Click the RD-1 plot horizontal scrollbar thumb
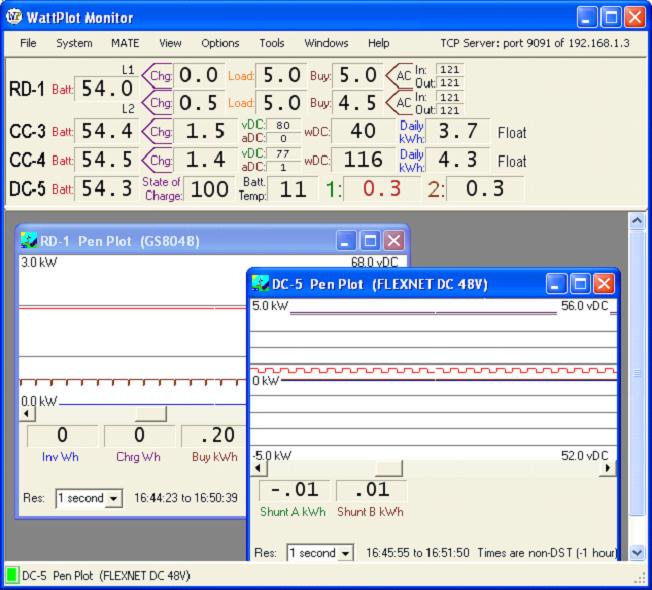 pos(151,414)
